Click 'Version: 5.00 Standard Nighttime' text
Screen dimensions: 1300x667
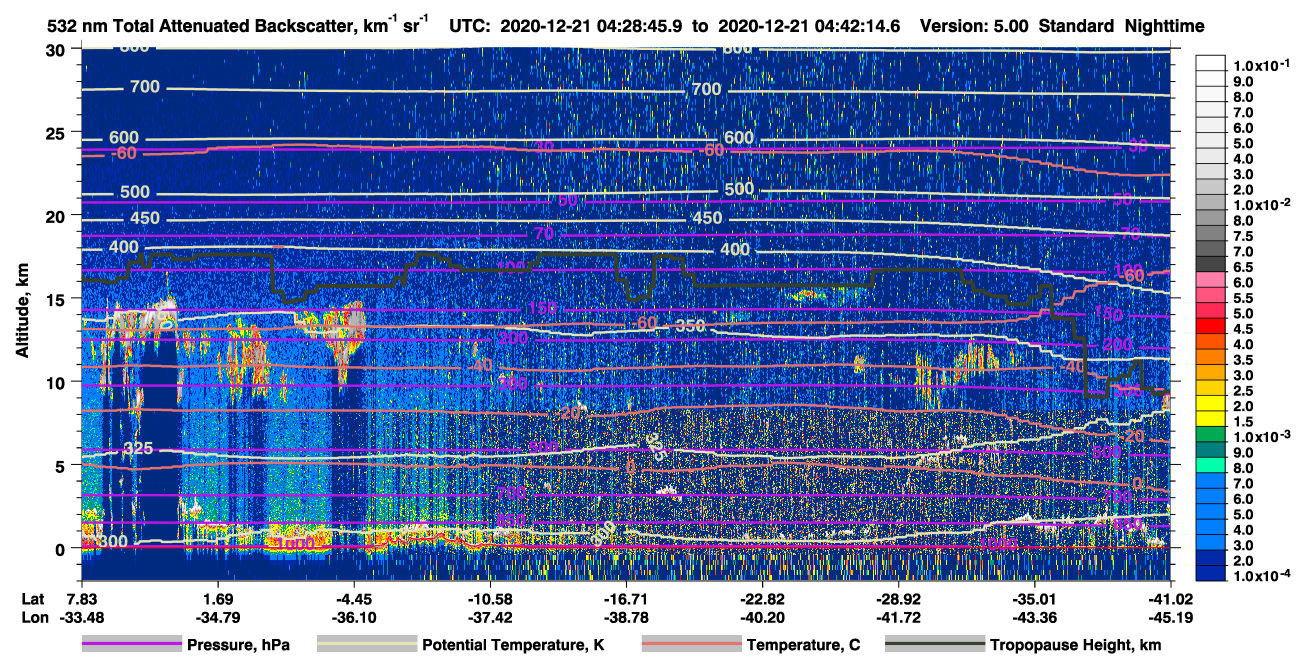pyautogui.click(x=1062, y=27)
